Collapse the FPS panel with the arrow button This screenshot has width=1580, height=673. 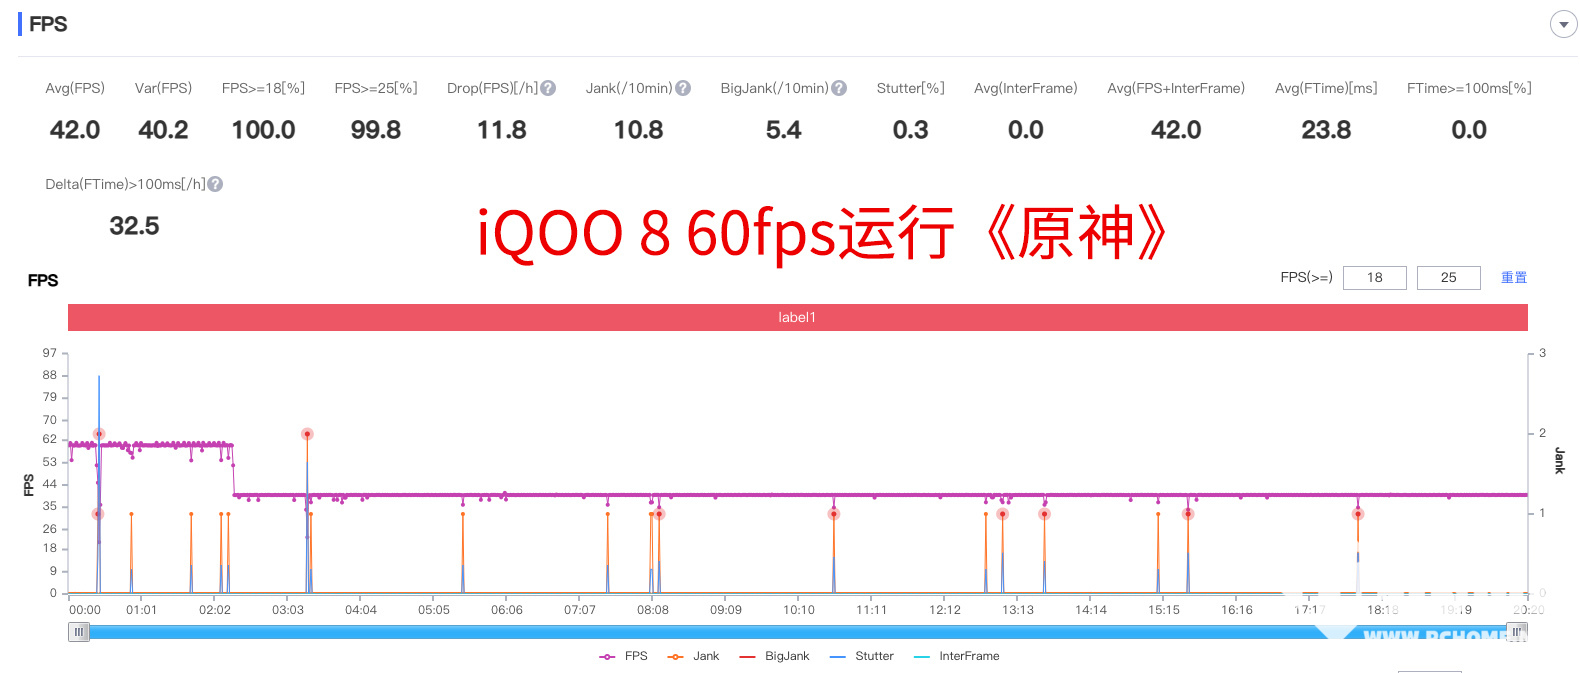(x=1563, y=24)
